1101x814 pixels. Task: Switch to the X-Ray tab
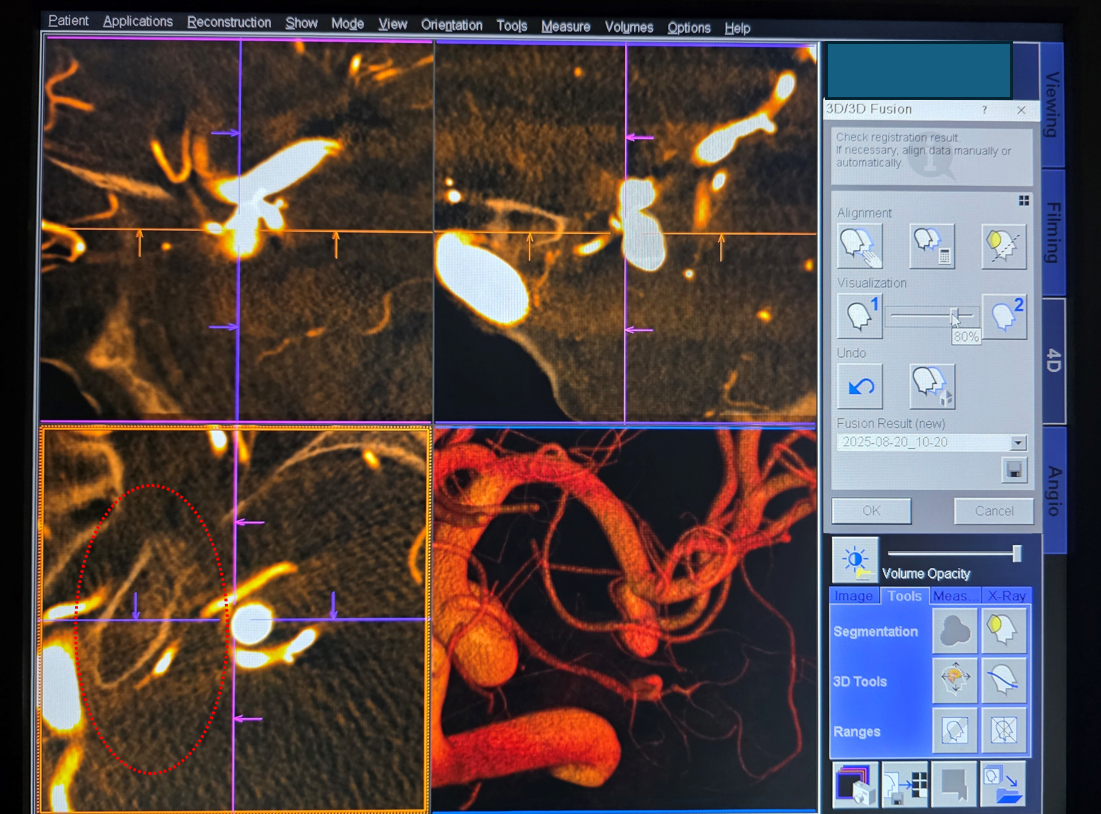click(x=1006, y=596)
